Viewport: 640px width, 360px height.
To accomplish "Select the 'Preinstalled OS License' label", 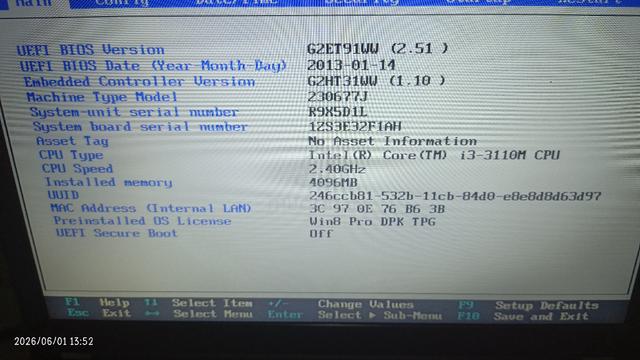I will [x=142, y=221].
